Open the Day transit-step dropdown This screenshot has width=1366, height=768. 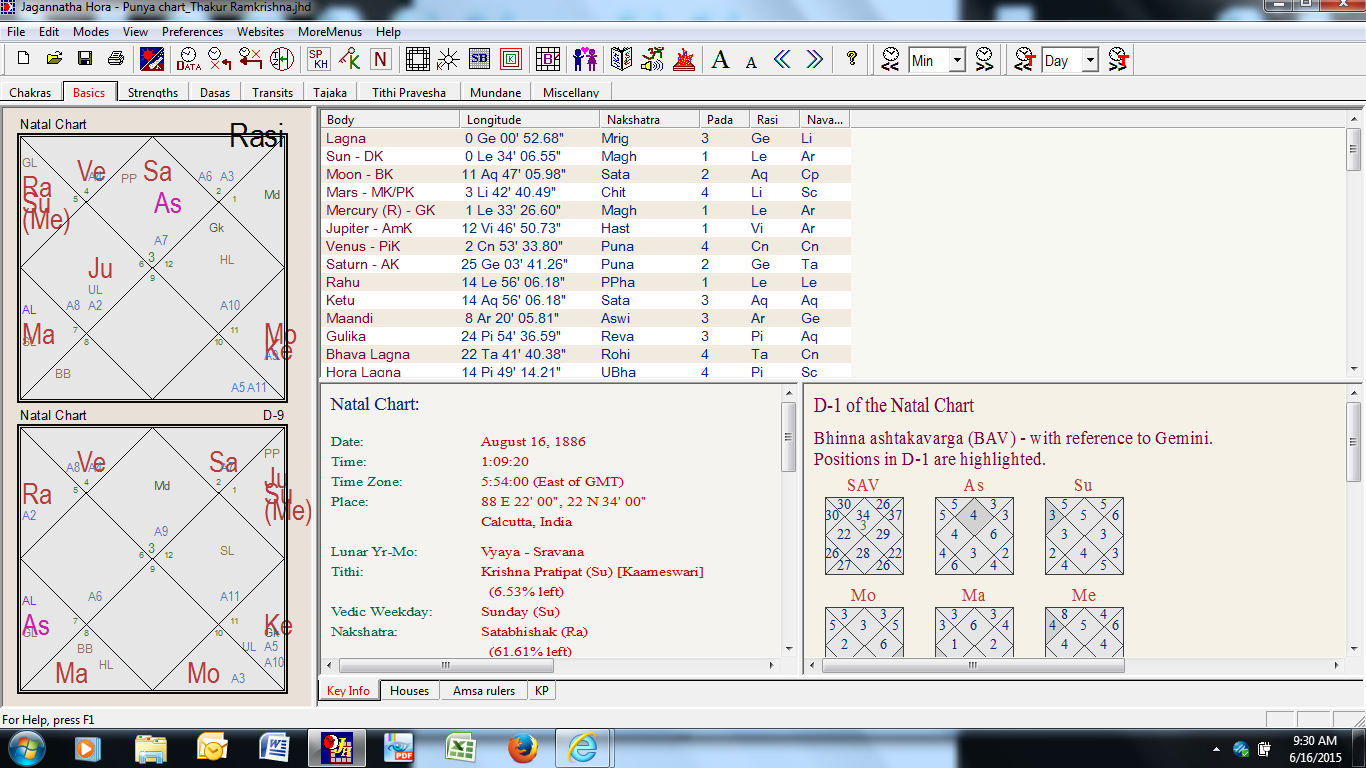click(1089, 60)
